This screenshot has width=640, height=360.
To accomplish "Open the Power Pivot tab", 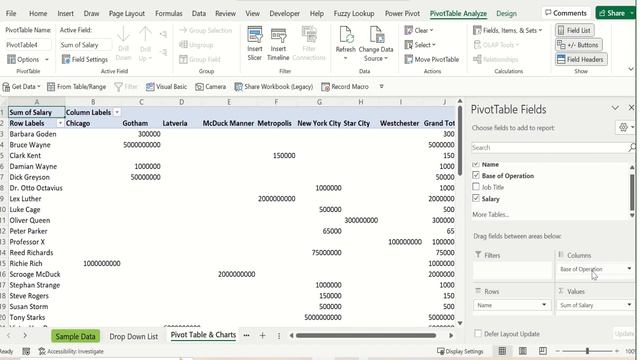I will pyautogui.click(x=402, y=13).
